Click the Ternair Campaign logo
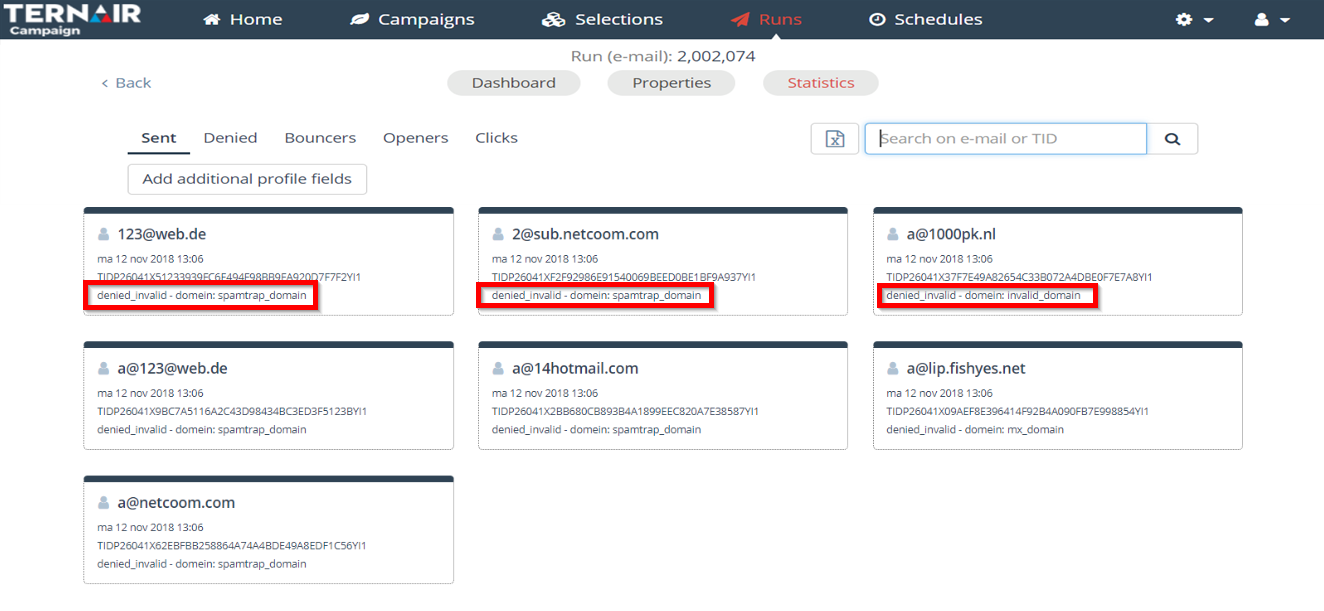This screenshot has width=1324, height=611. click(72, 19)
